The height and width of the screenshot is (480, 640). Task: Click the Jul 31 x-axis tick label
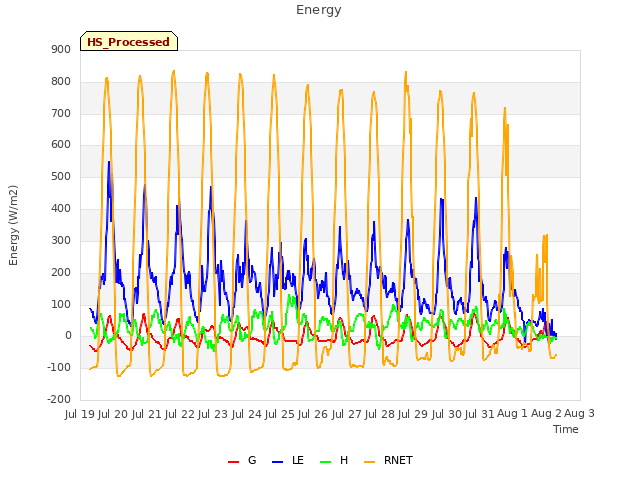(480, 414)
